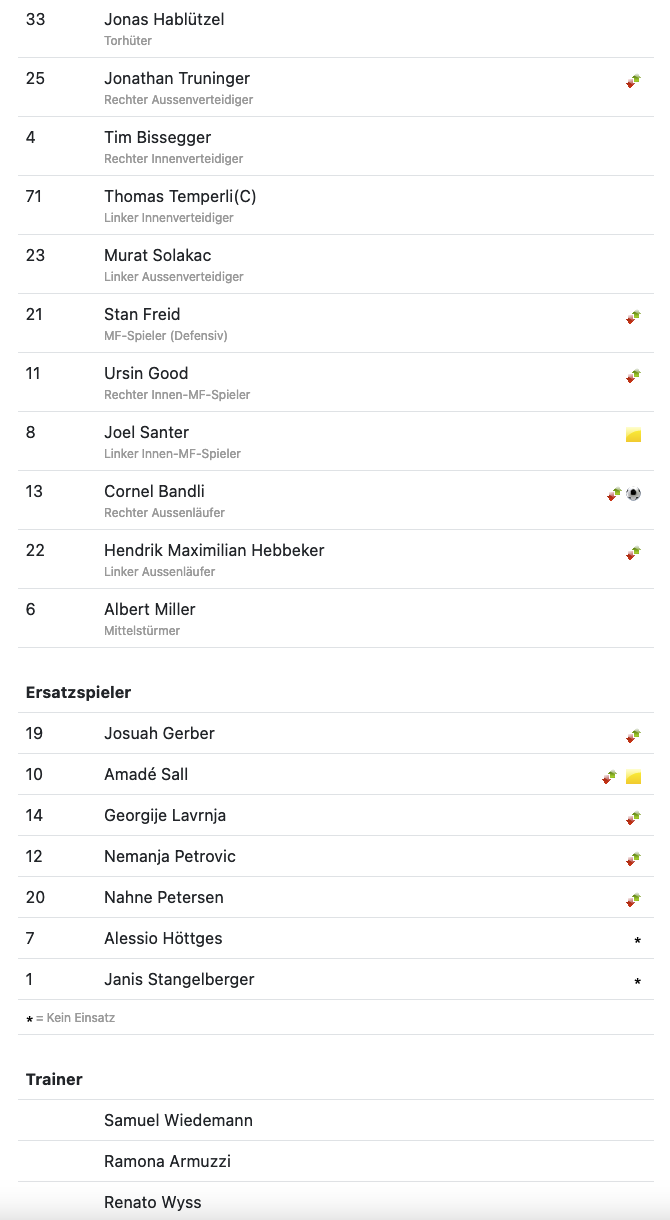Click substitution icon for Georgije Lavrnja
Viewport: 670px width, 1220px height.
tap(633, 818)
